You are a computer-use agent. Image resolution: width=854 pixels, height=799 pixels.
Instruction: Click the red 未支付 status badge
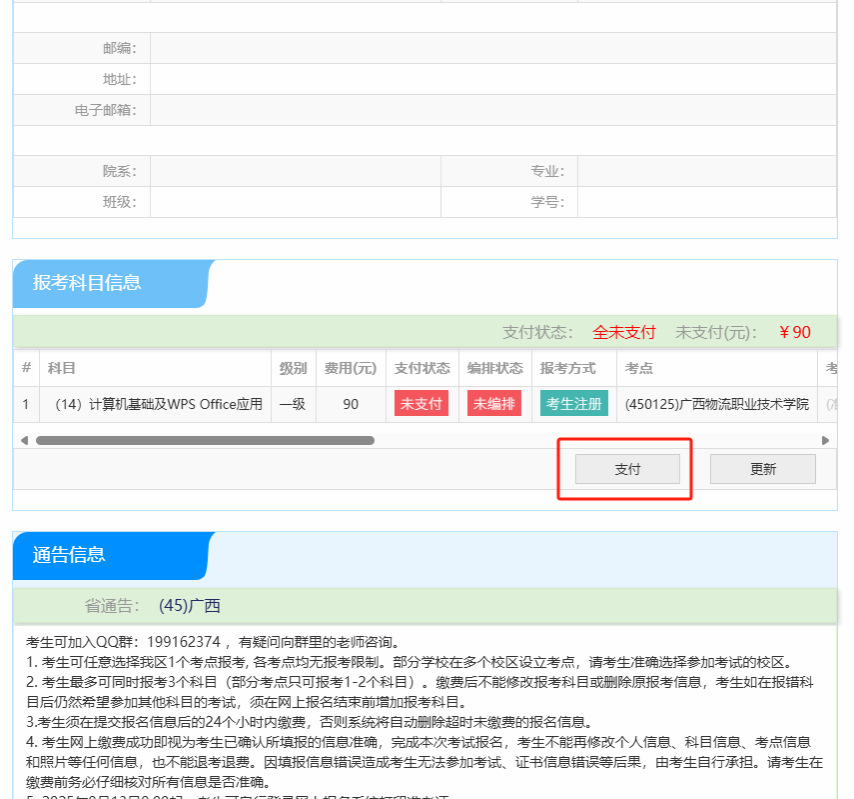pos(421,404)
